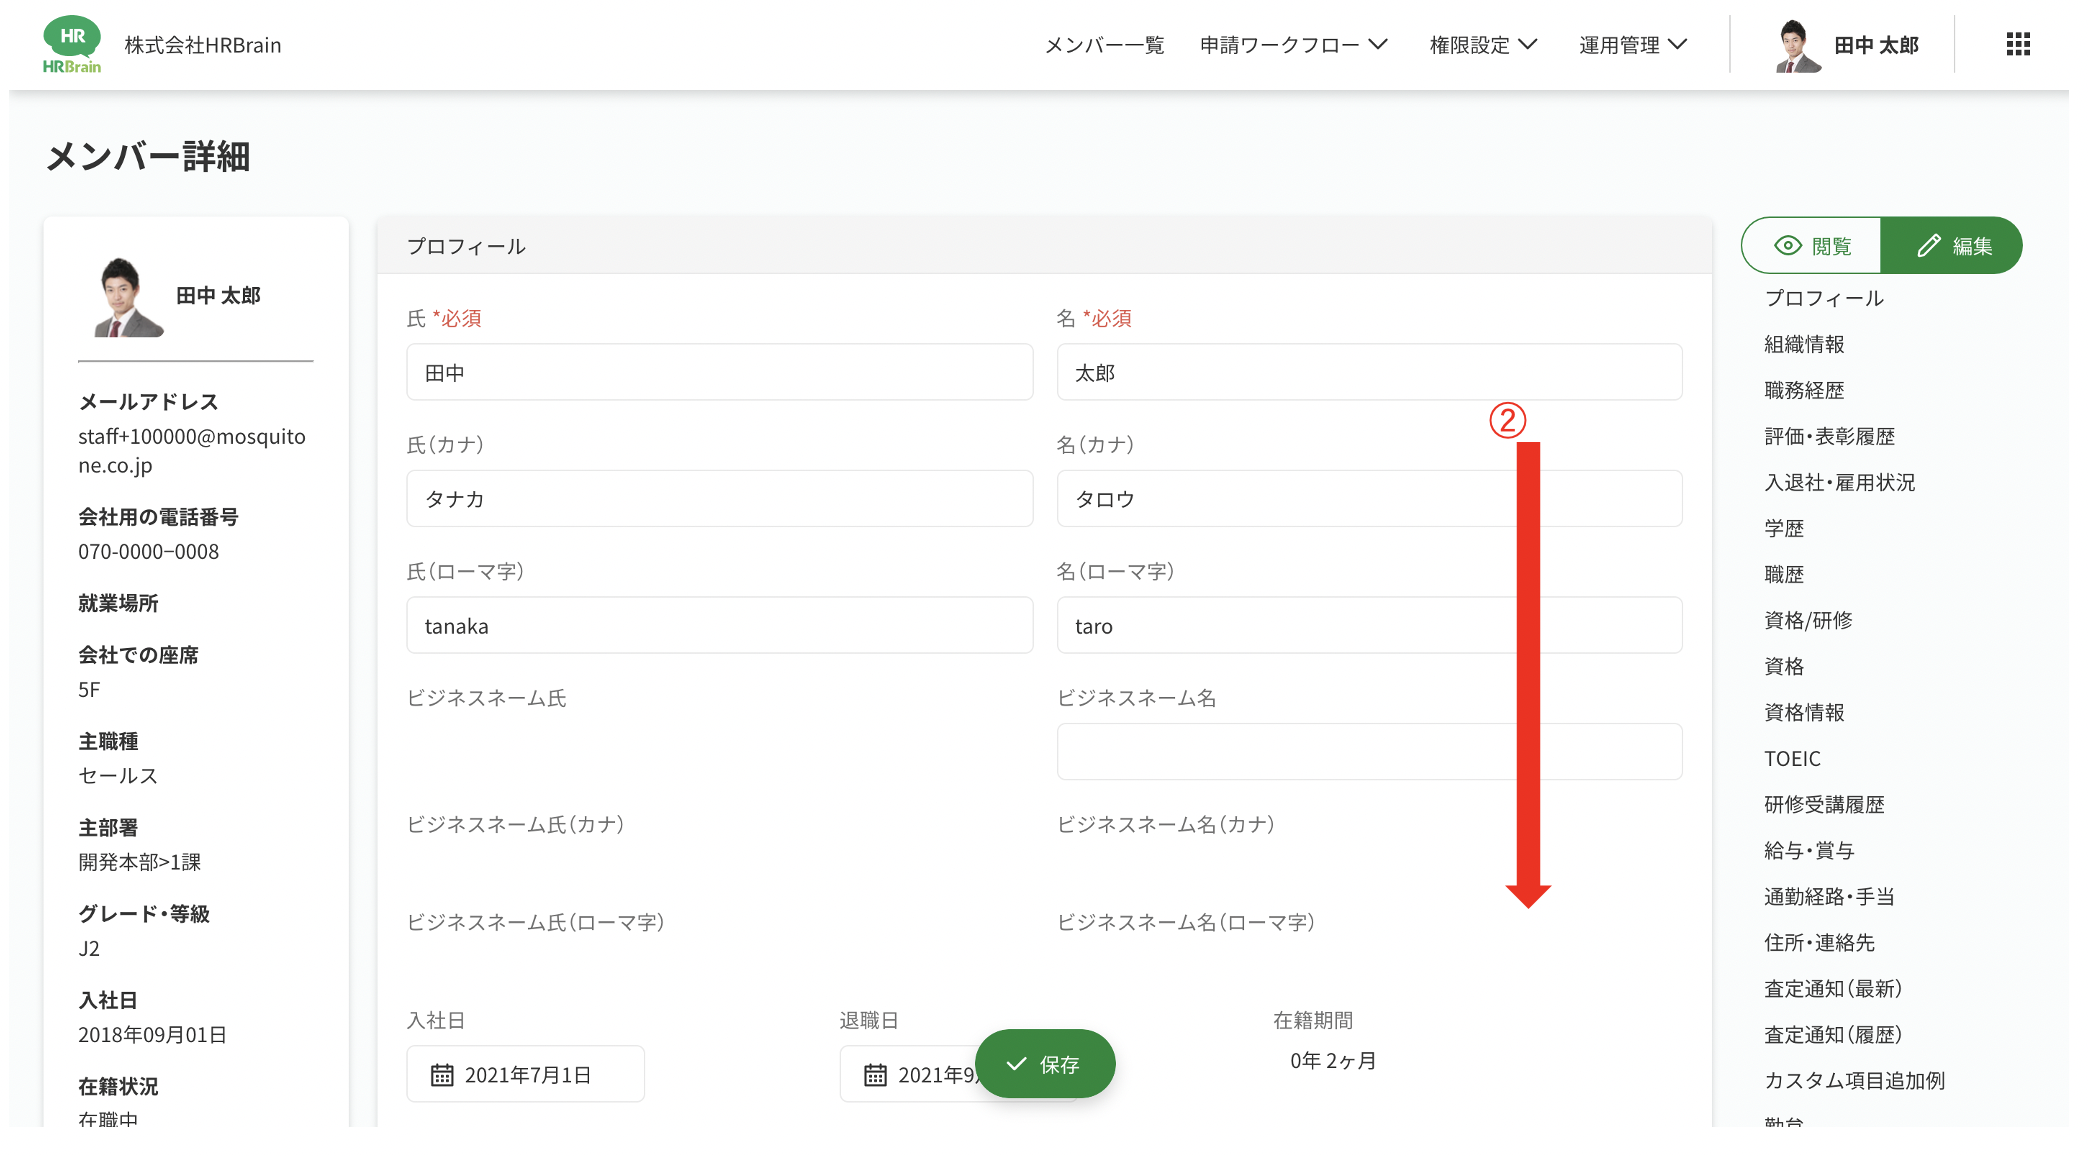Jump to TOEIC section

coord(1793,758)
